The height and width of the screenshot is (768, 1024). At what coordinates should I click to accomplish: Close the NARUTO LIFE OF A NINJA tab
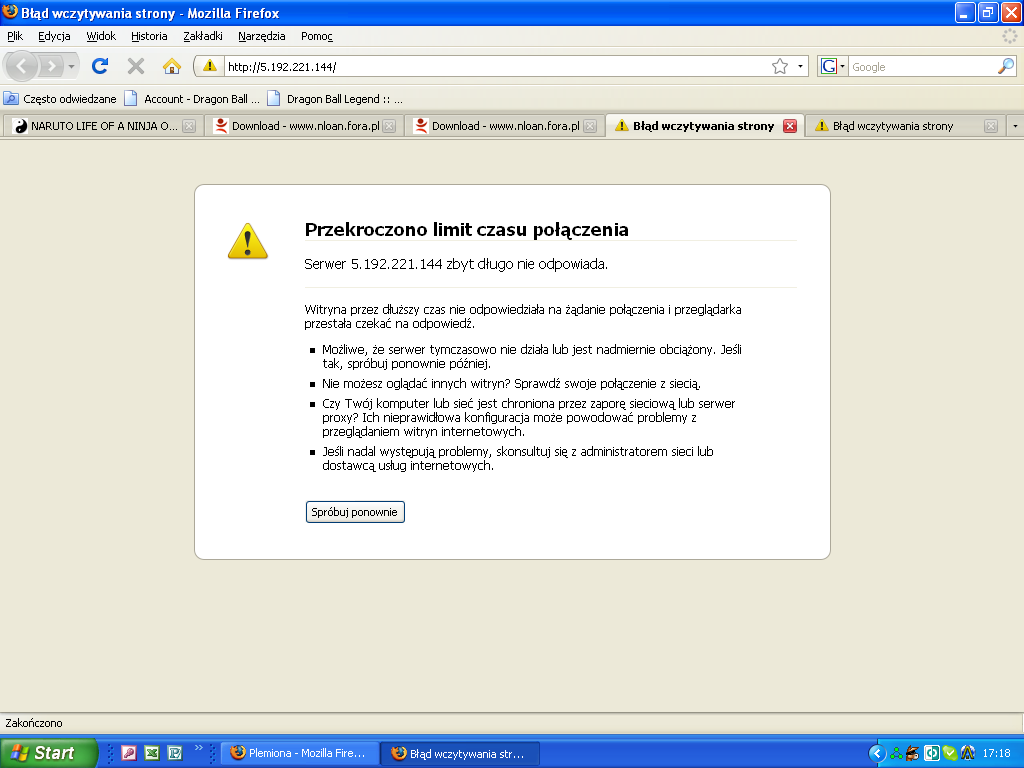(x=189, y=126)
